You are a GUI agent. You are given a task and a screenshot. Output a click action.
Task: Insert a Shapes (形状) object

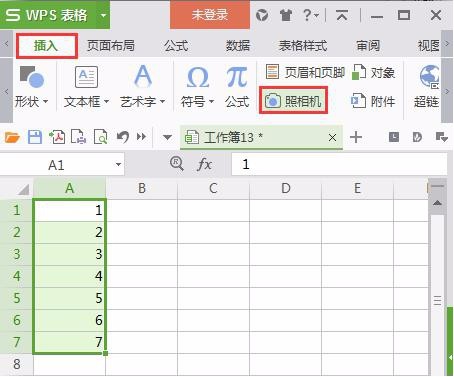pyautogui.click(x=32, y=77)
